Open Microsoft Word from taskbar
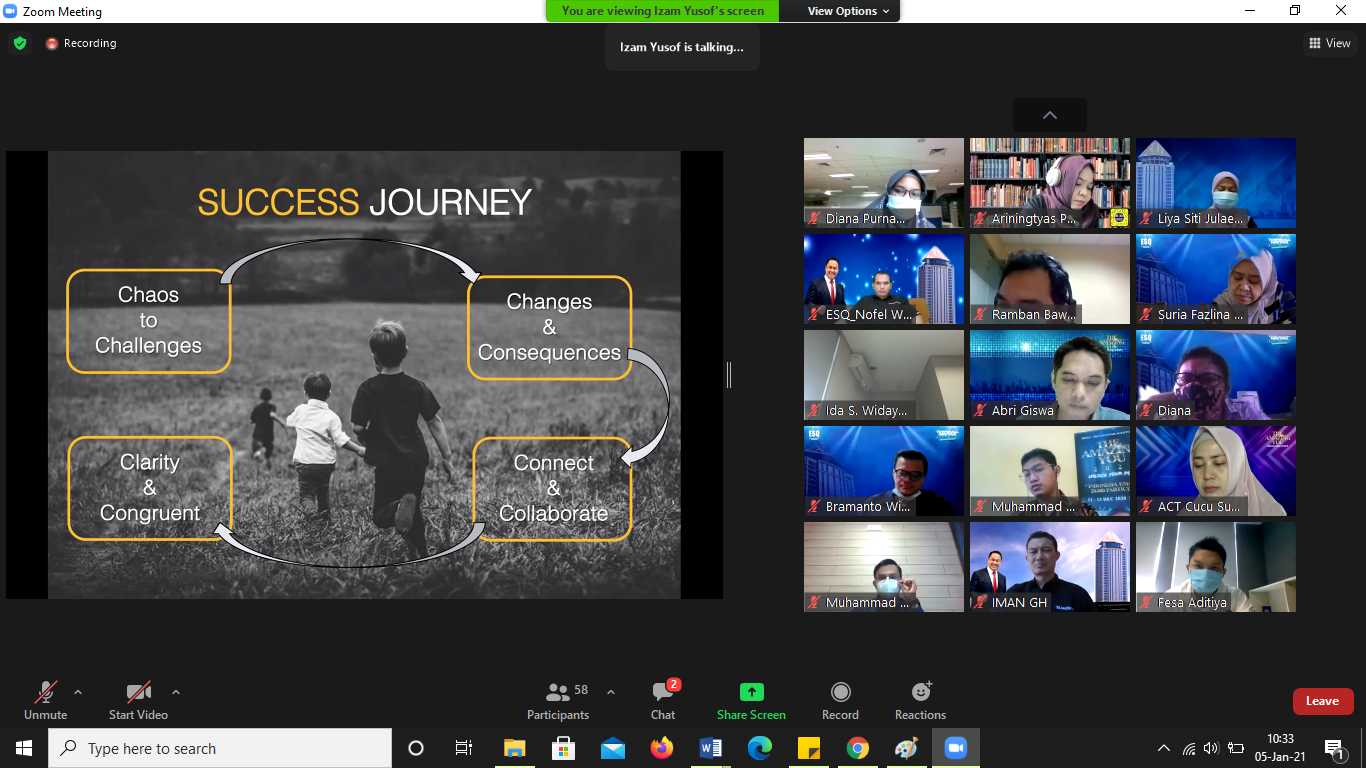Viewport: 1366px width, 768px height. (x=711, y=748)
